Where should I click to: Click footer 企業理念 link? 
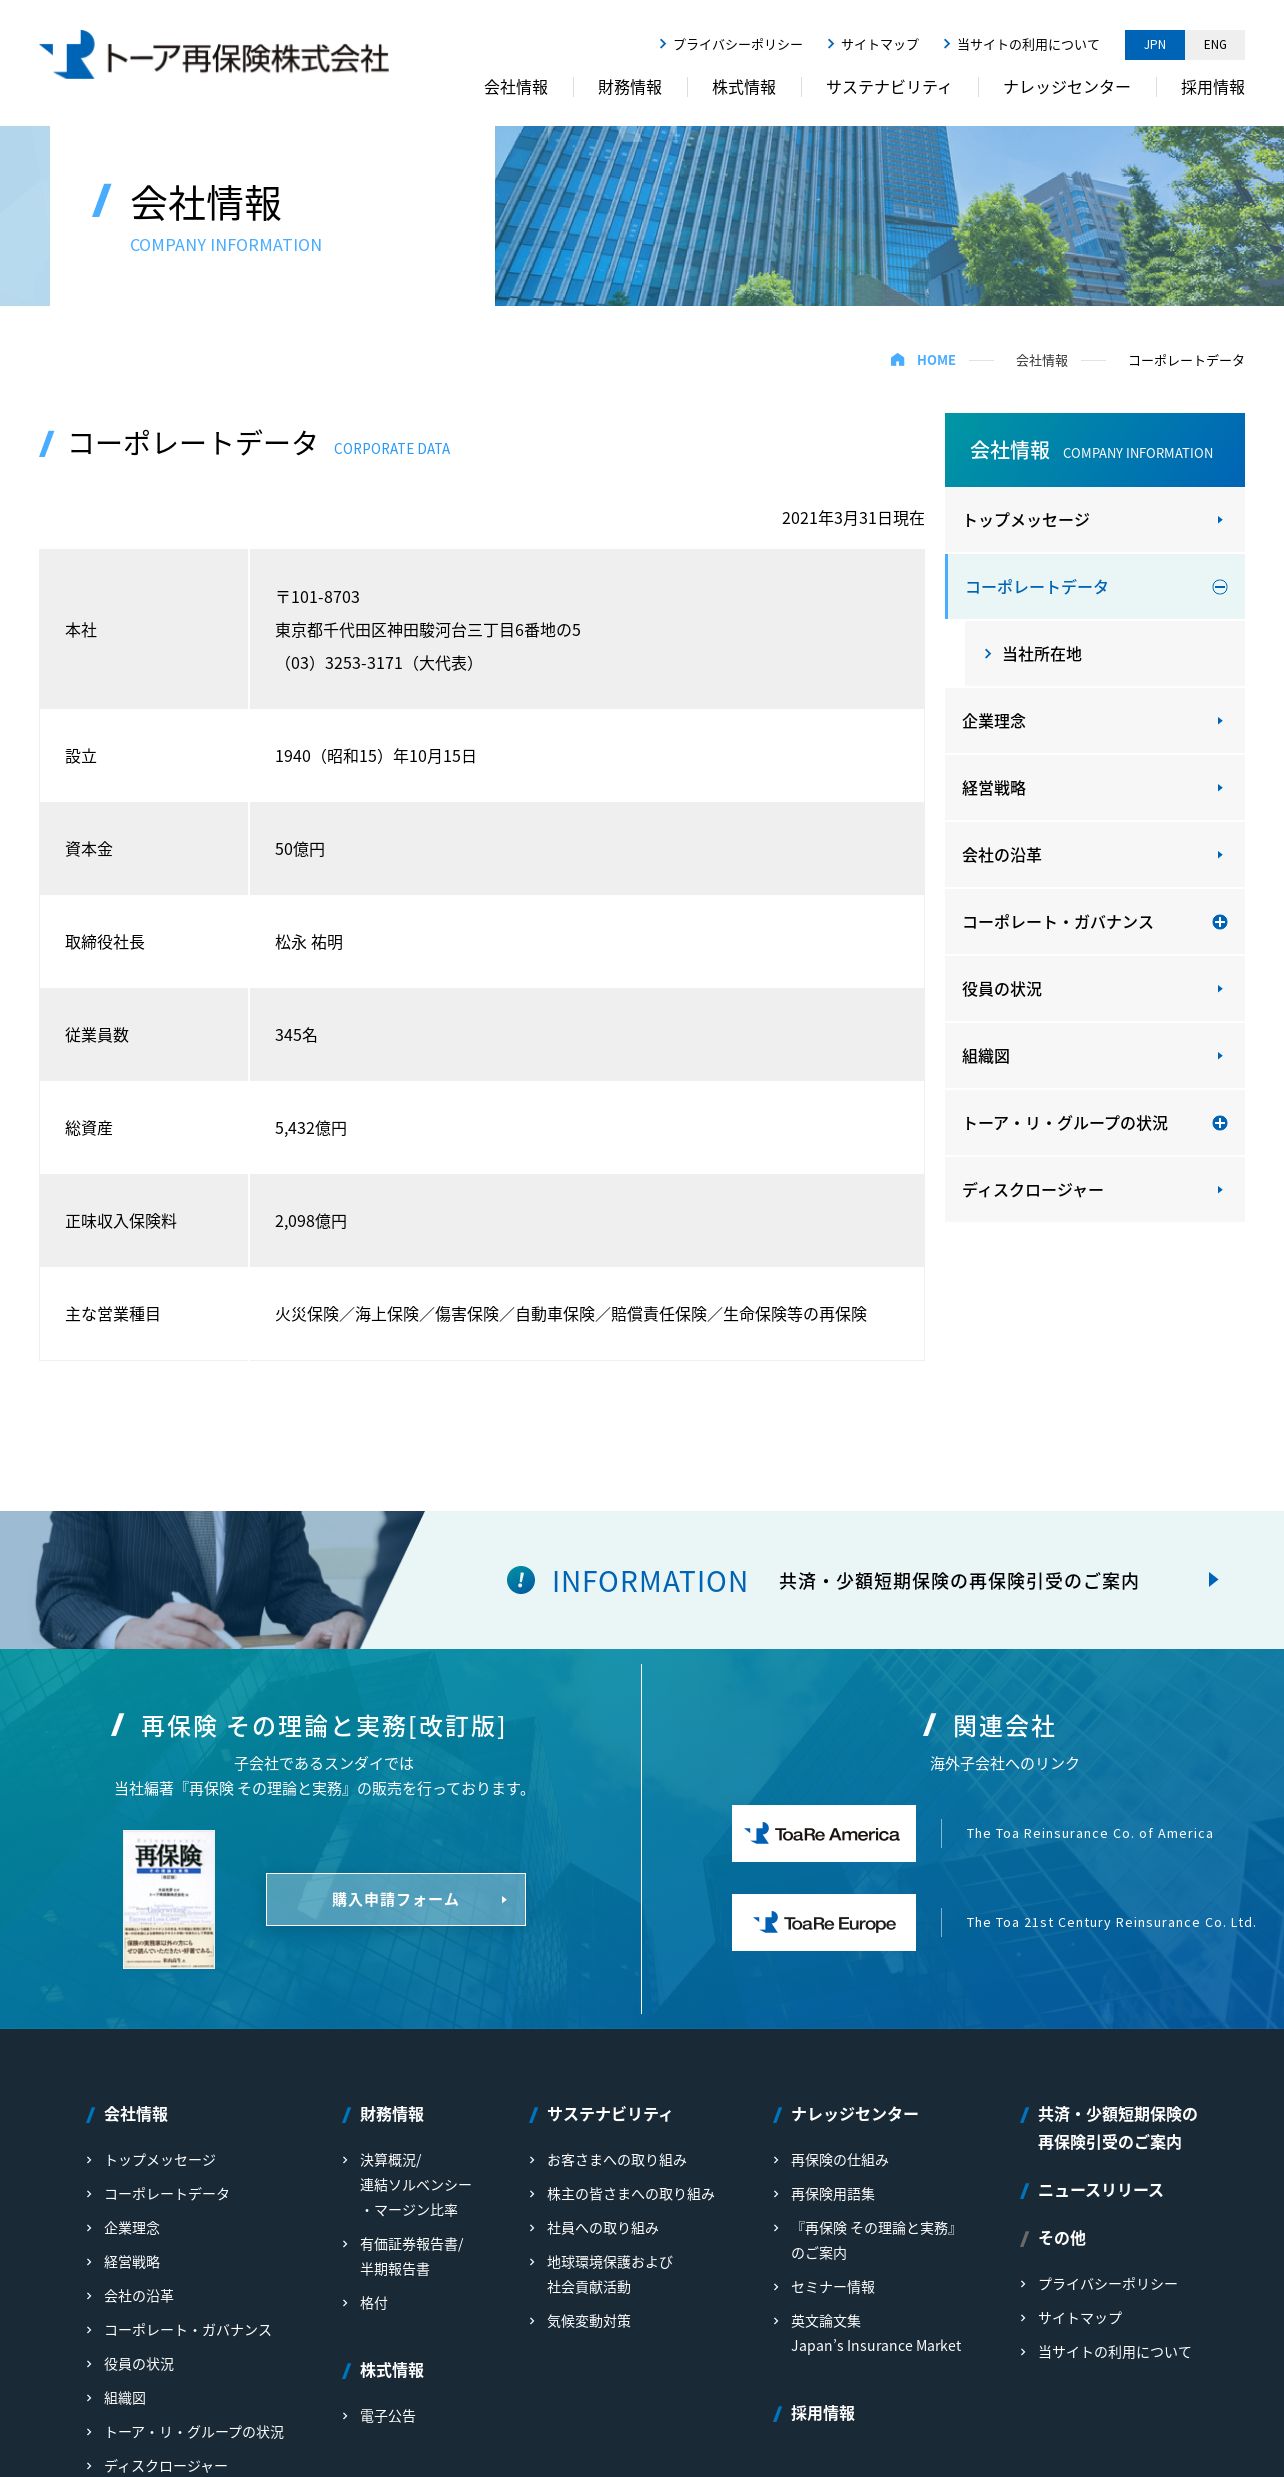(x=132, y=2228)
